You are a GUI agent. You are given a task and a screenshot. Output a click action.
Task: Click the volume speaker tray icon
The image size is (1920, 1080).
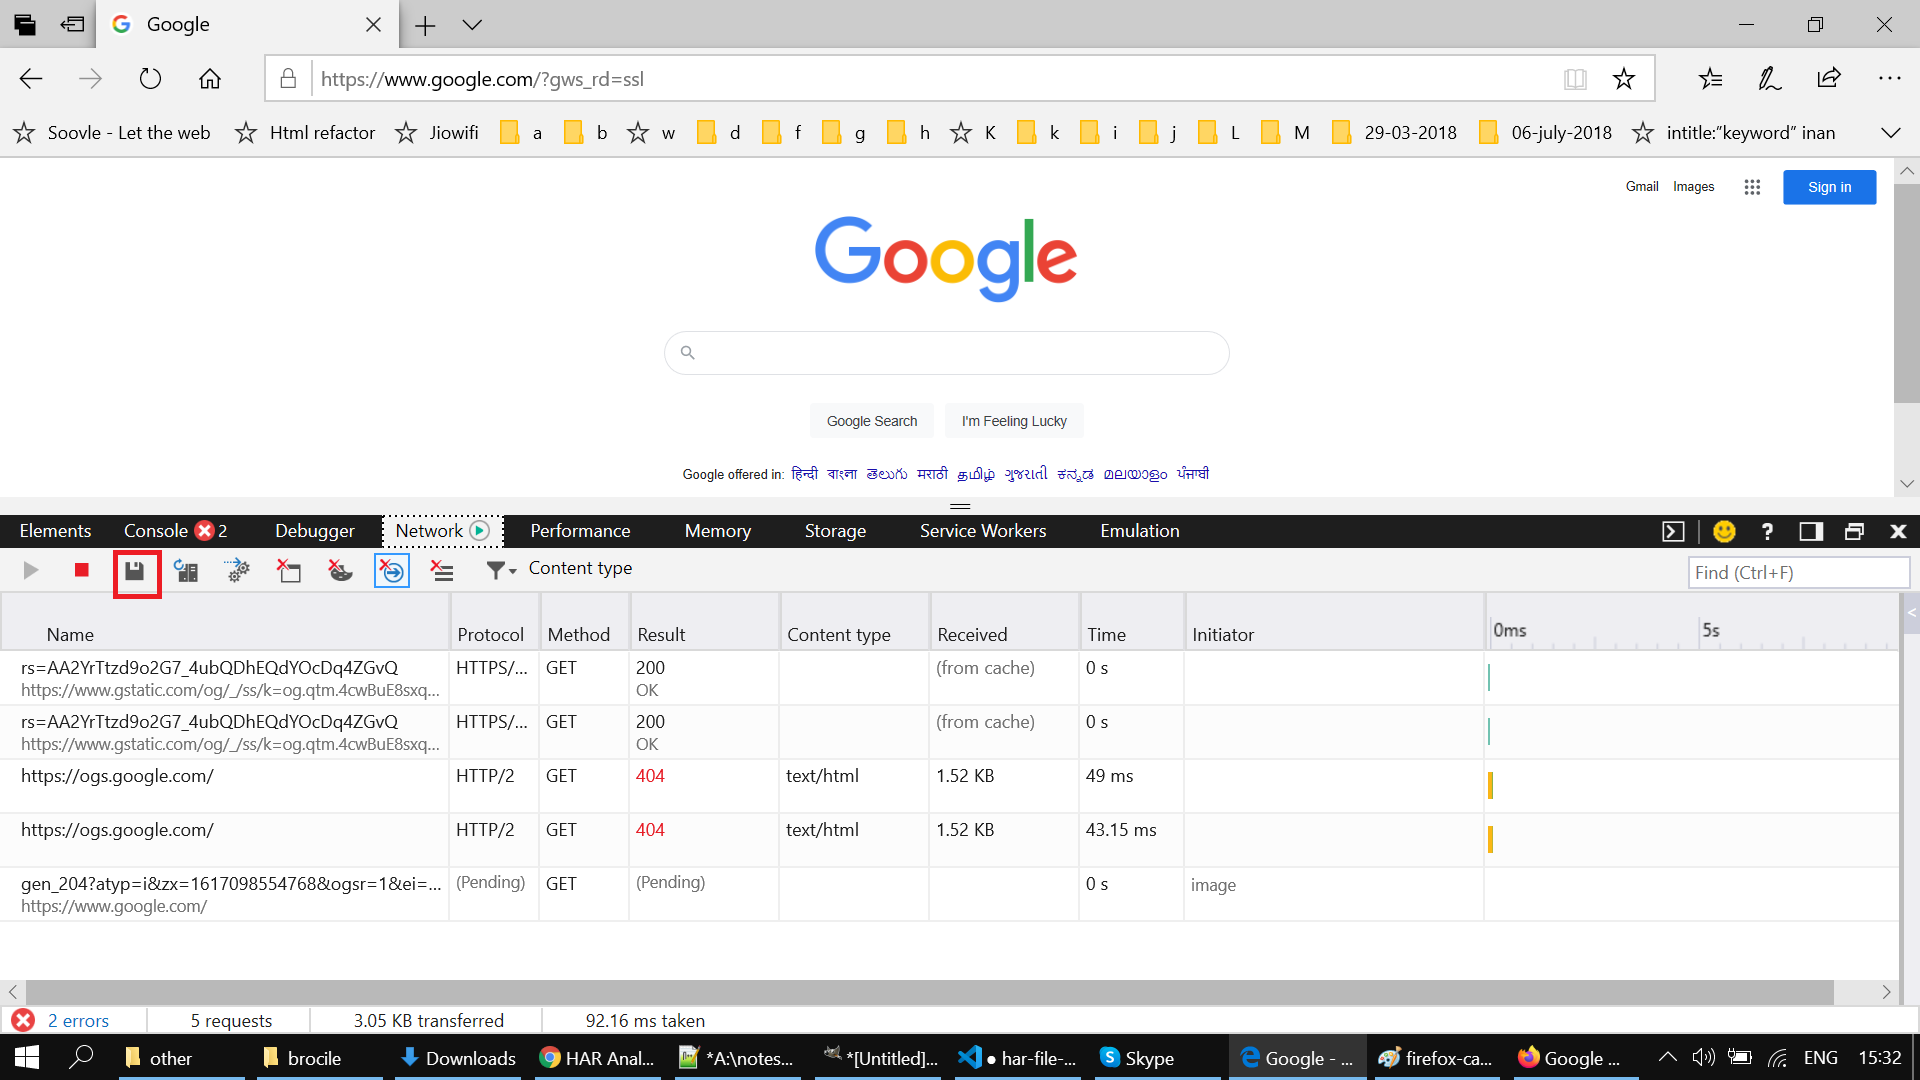coord(1703,1057)
